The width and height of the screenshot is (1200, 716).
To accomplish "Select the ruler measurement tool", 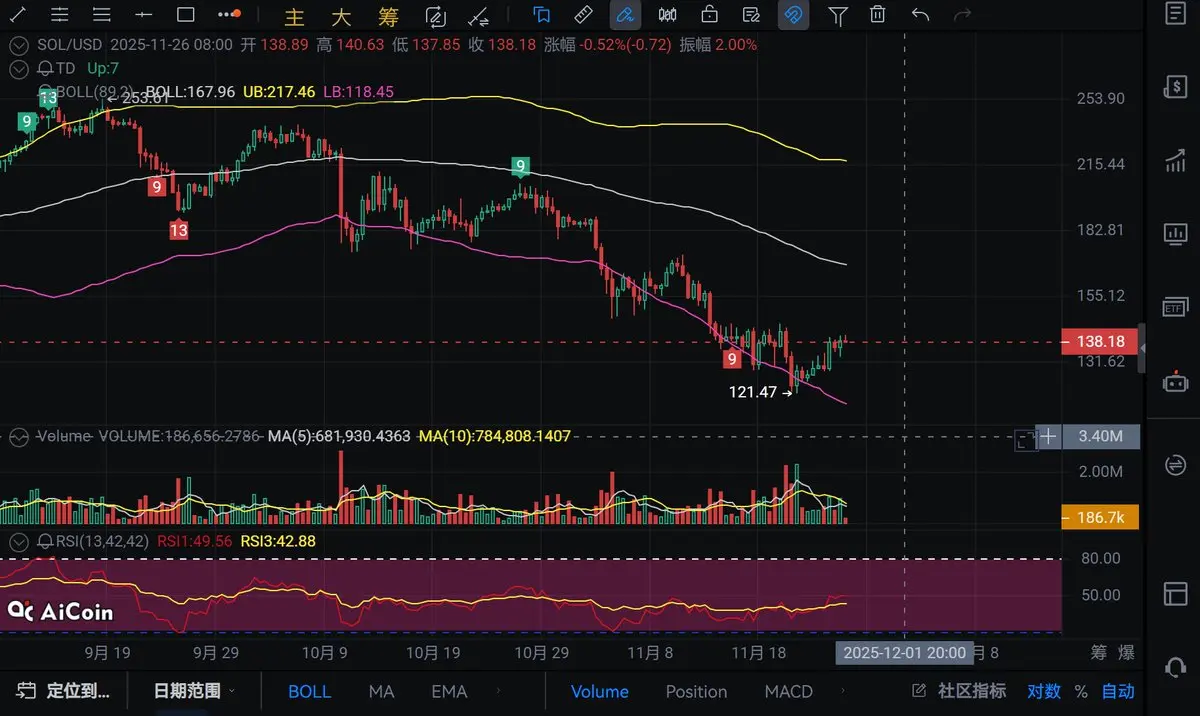I will coord(583,15).
